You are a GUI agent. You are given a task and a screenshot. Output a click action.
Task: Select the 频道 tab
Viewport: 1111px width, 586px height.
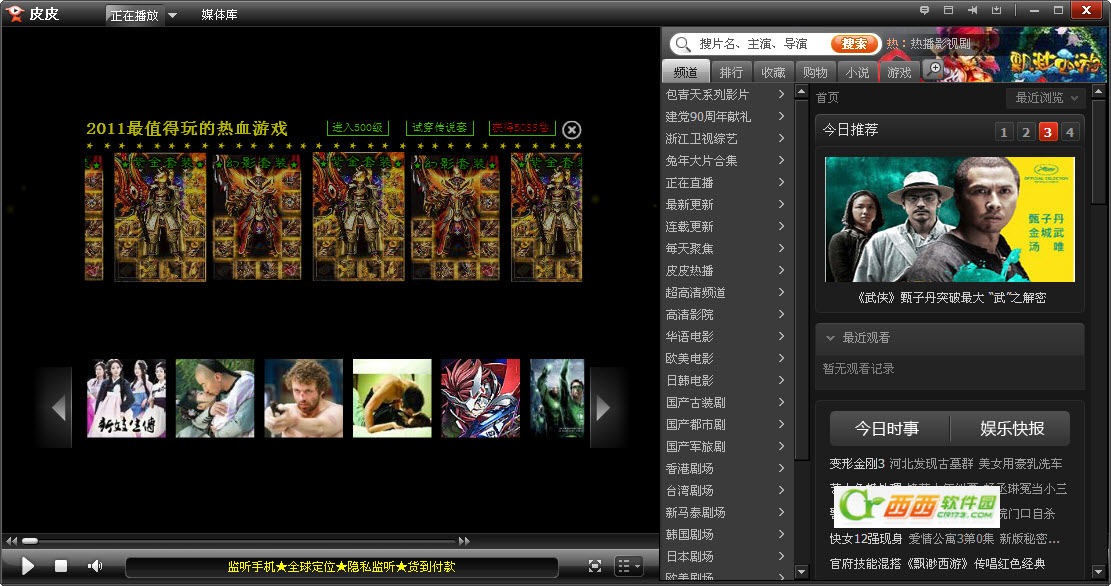click(x=684, y=72)
